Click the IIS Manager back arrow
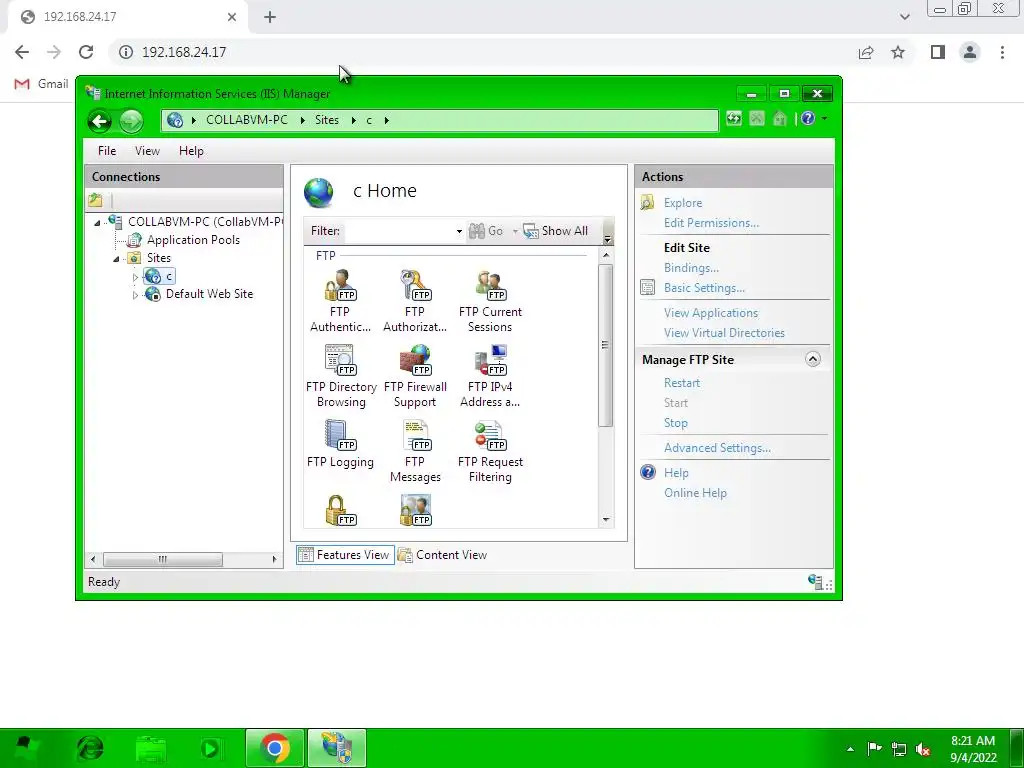Image resolution: width=1024 pixels, height=768 pixels. [x=100, y=121]
